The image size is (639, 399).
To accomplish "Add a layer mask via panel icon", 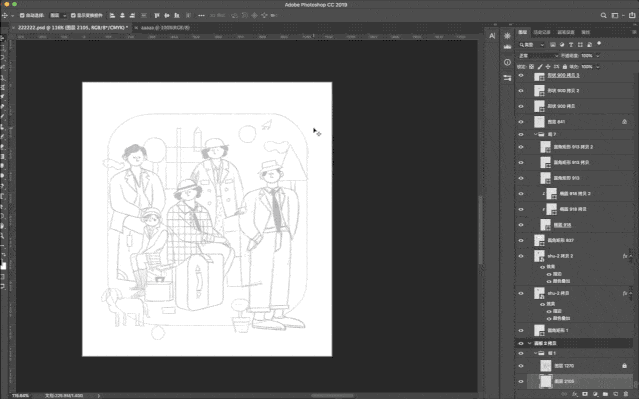I will pos(585,394).
